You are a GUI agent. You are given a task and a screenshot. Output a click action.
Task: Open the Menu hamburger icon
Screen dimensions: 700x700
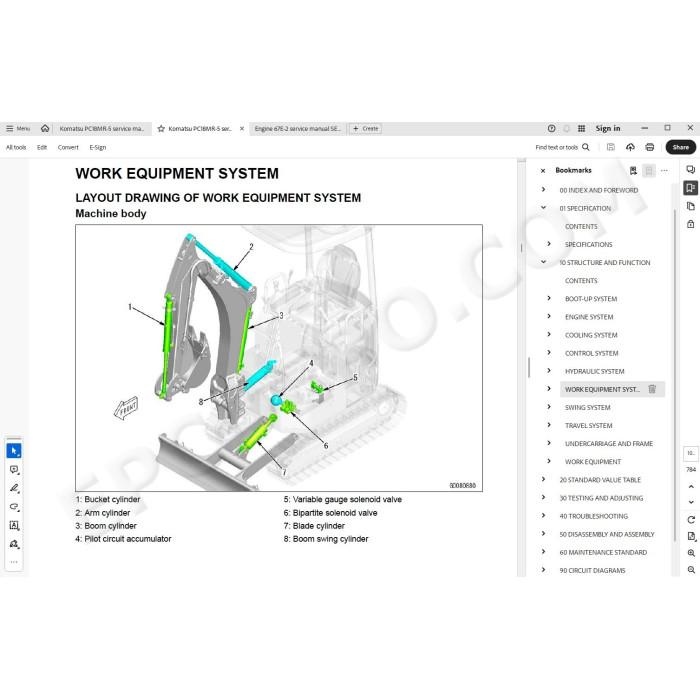tap(9, 129)
